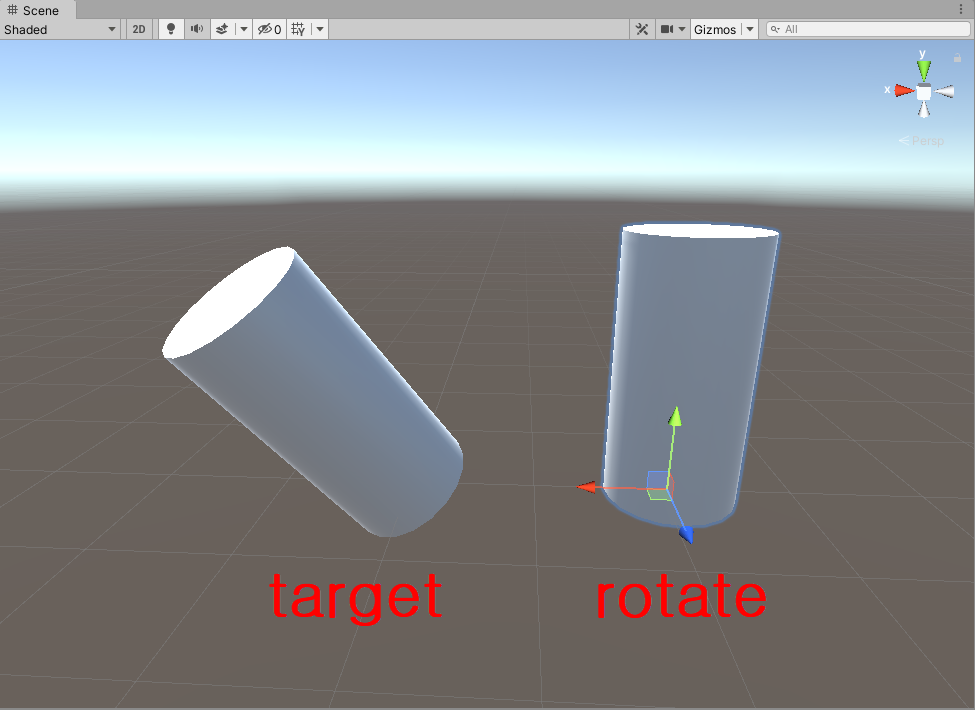Select the red X move handle arrow
The height and width of the screenshot is (710, 975).
coord(586,487)
